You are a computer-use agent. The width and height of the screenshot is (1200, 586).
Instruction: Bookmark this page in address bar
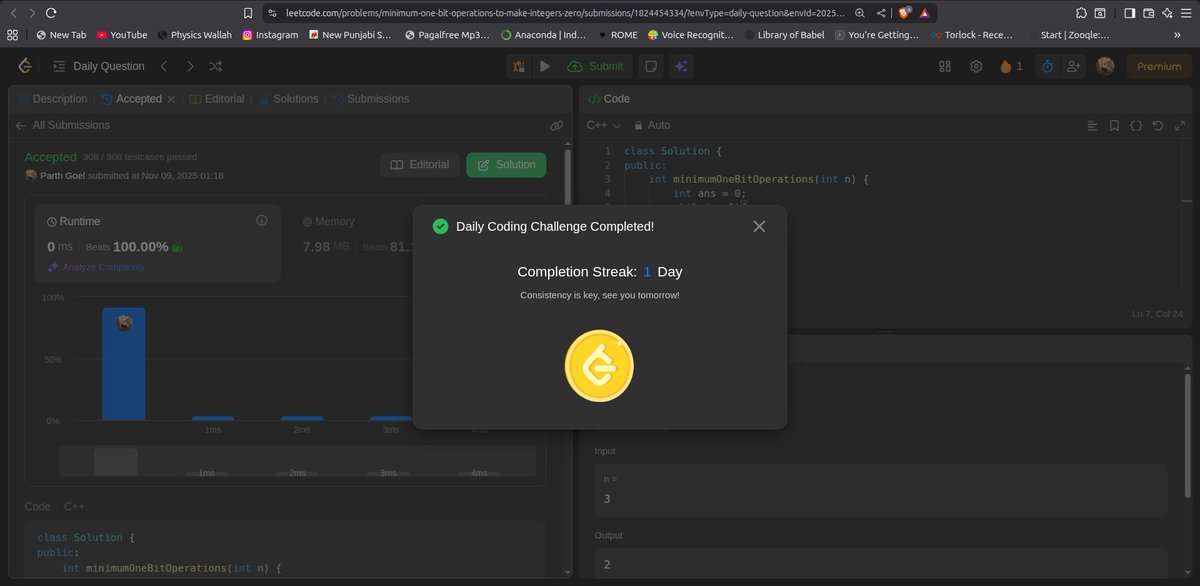click(x=248, y=13)
